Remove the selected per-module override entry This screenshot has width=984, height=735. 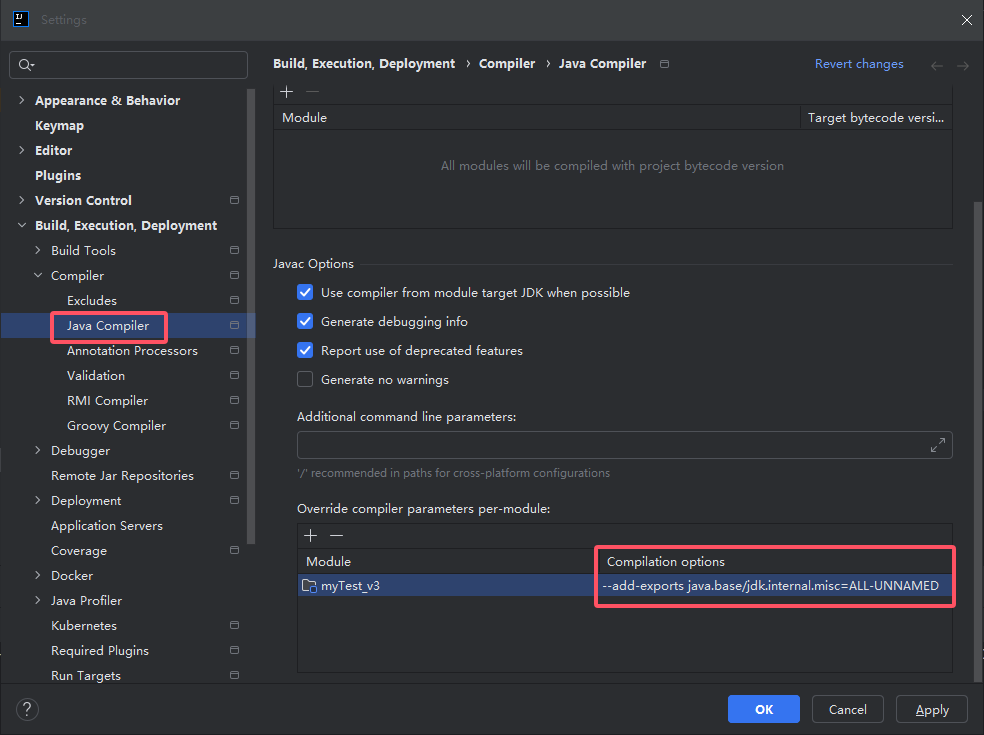pyautogui.click(x=337, y=536)
